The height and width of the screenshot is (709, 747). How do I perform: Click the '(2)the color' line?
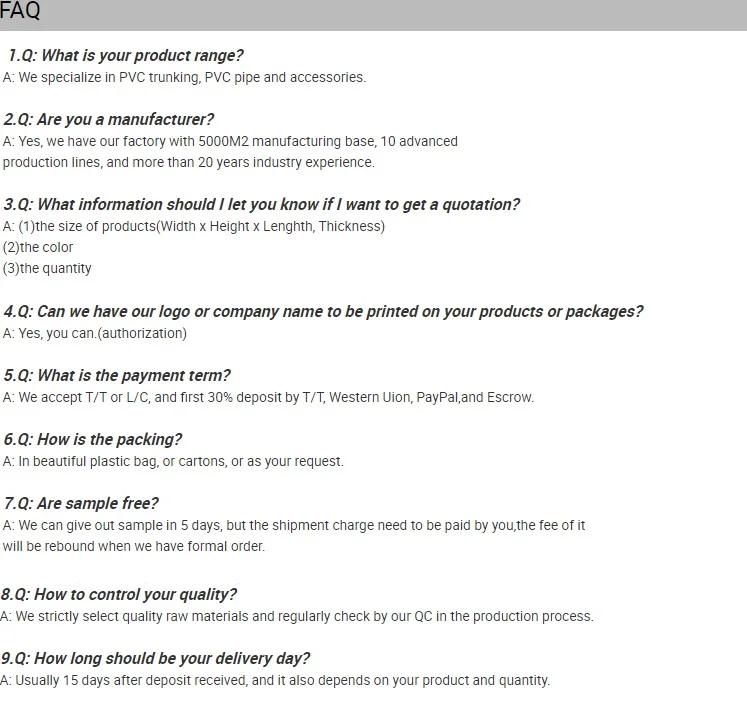38,247
